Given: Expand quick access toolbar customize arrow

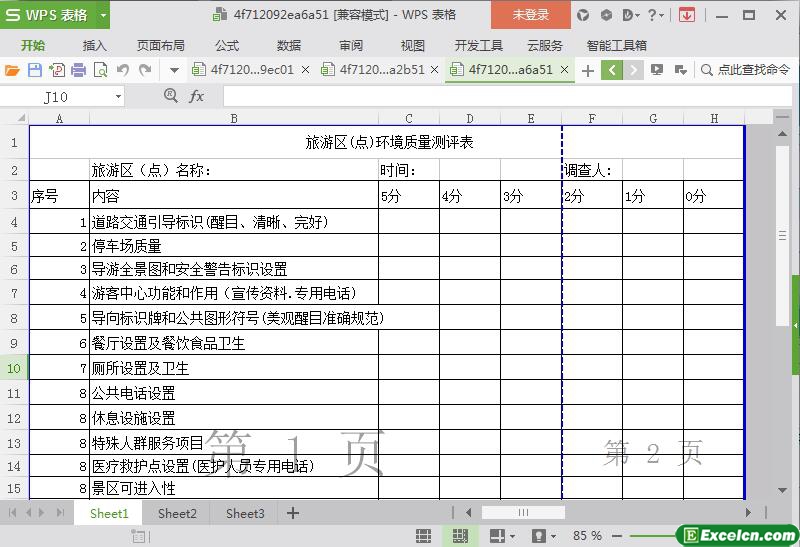Looking at the screenshot, I should [x=174, y=70].
